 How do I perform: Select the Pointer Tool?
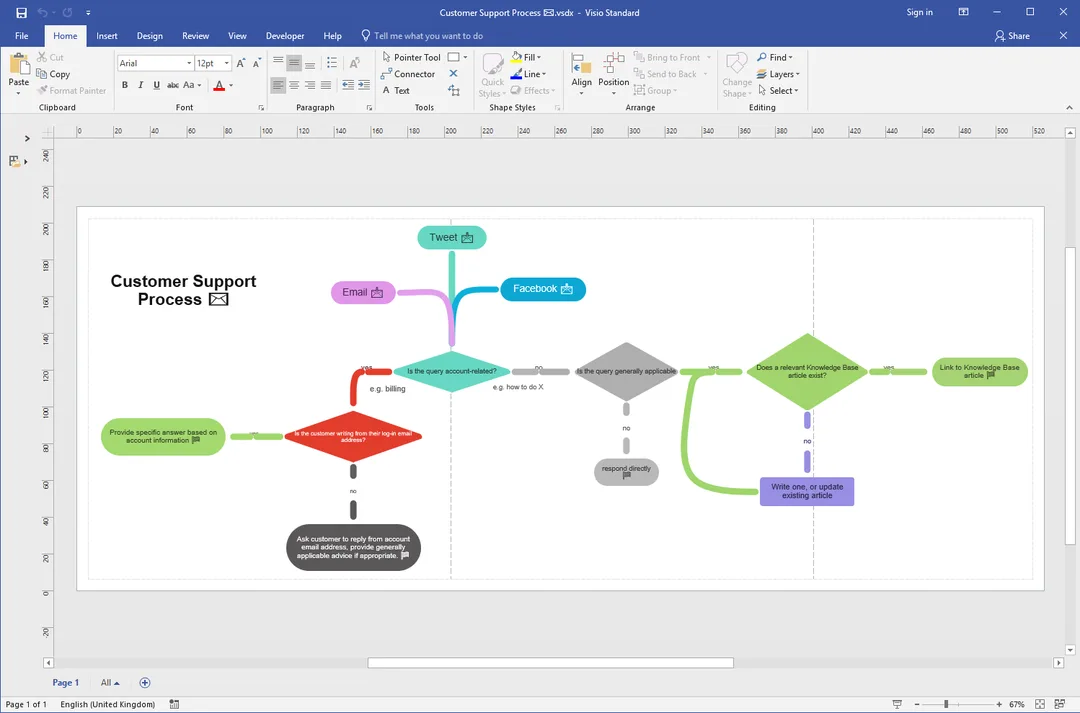pos(411,57)
